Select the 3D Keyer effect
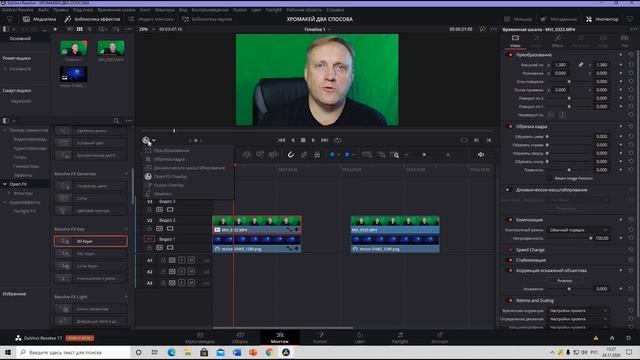The height and width of the screenshot is (360, 640). point(91,242)
